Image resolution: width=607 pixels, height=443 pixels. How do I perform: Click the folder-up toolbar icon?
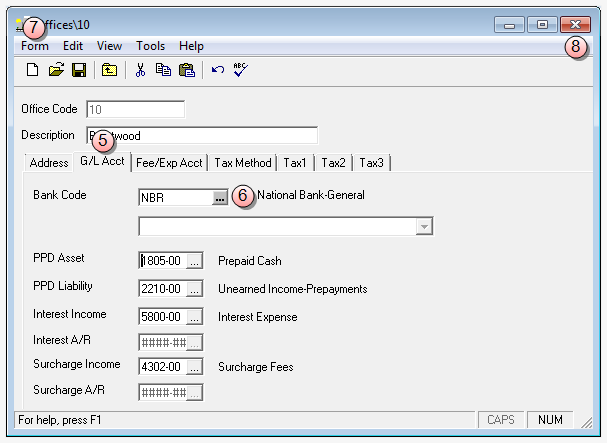(x=109, y=70)
